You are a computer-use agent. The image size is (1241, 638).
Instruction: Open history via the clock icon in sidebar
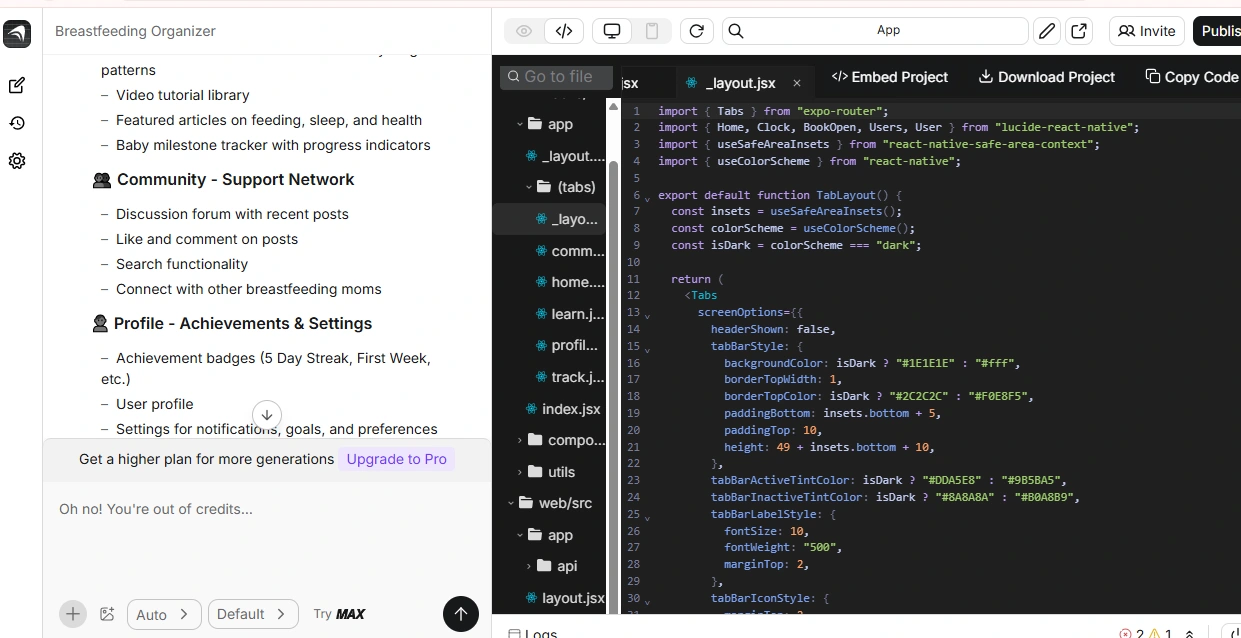tap(17, 123)
